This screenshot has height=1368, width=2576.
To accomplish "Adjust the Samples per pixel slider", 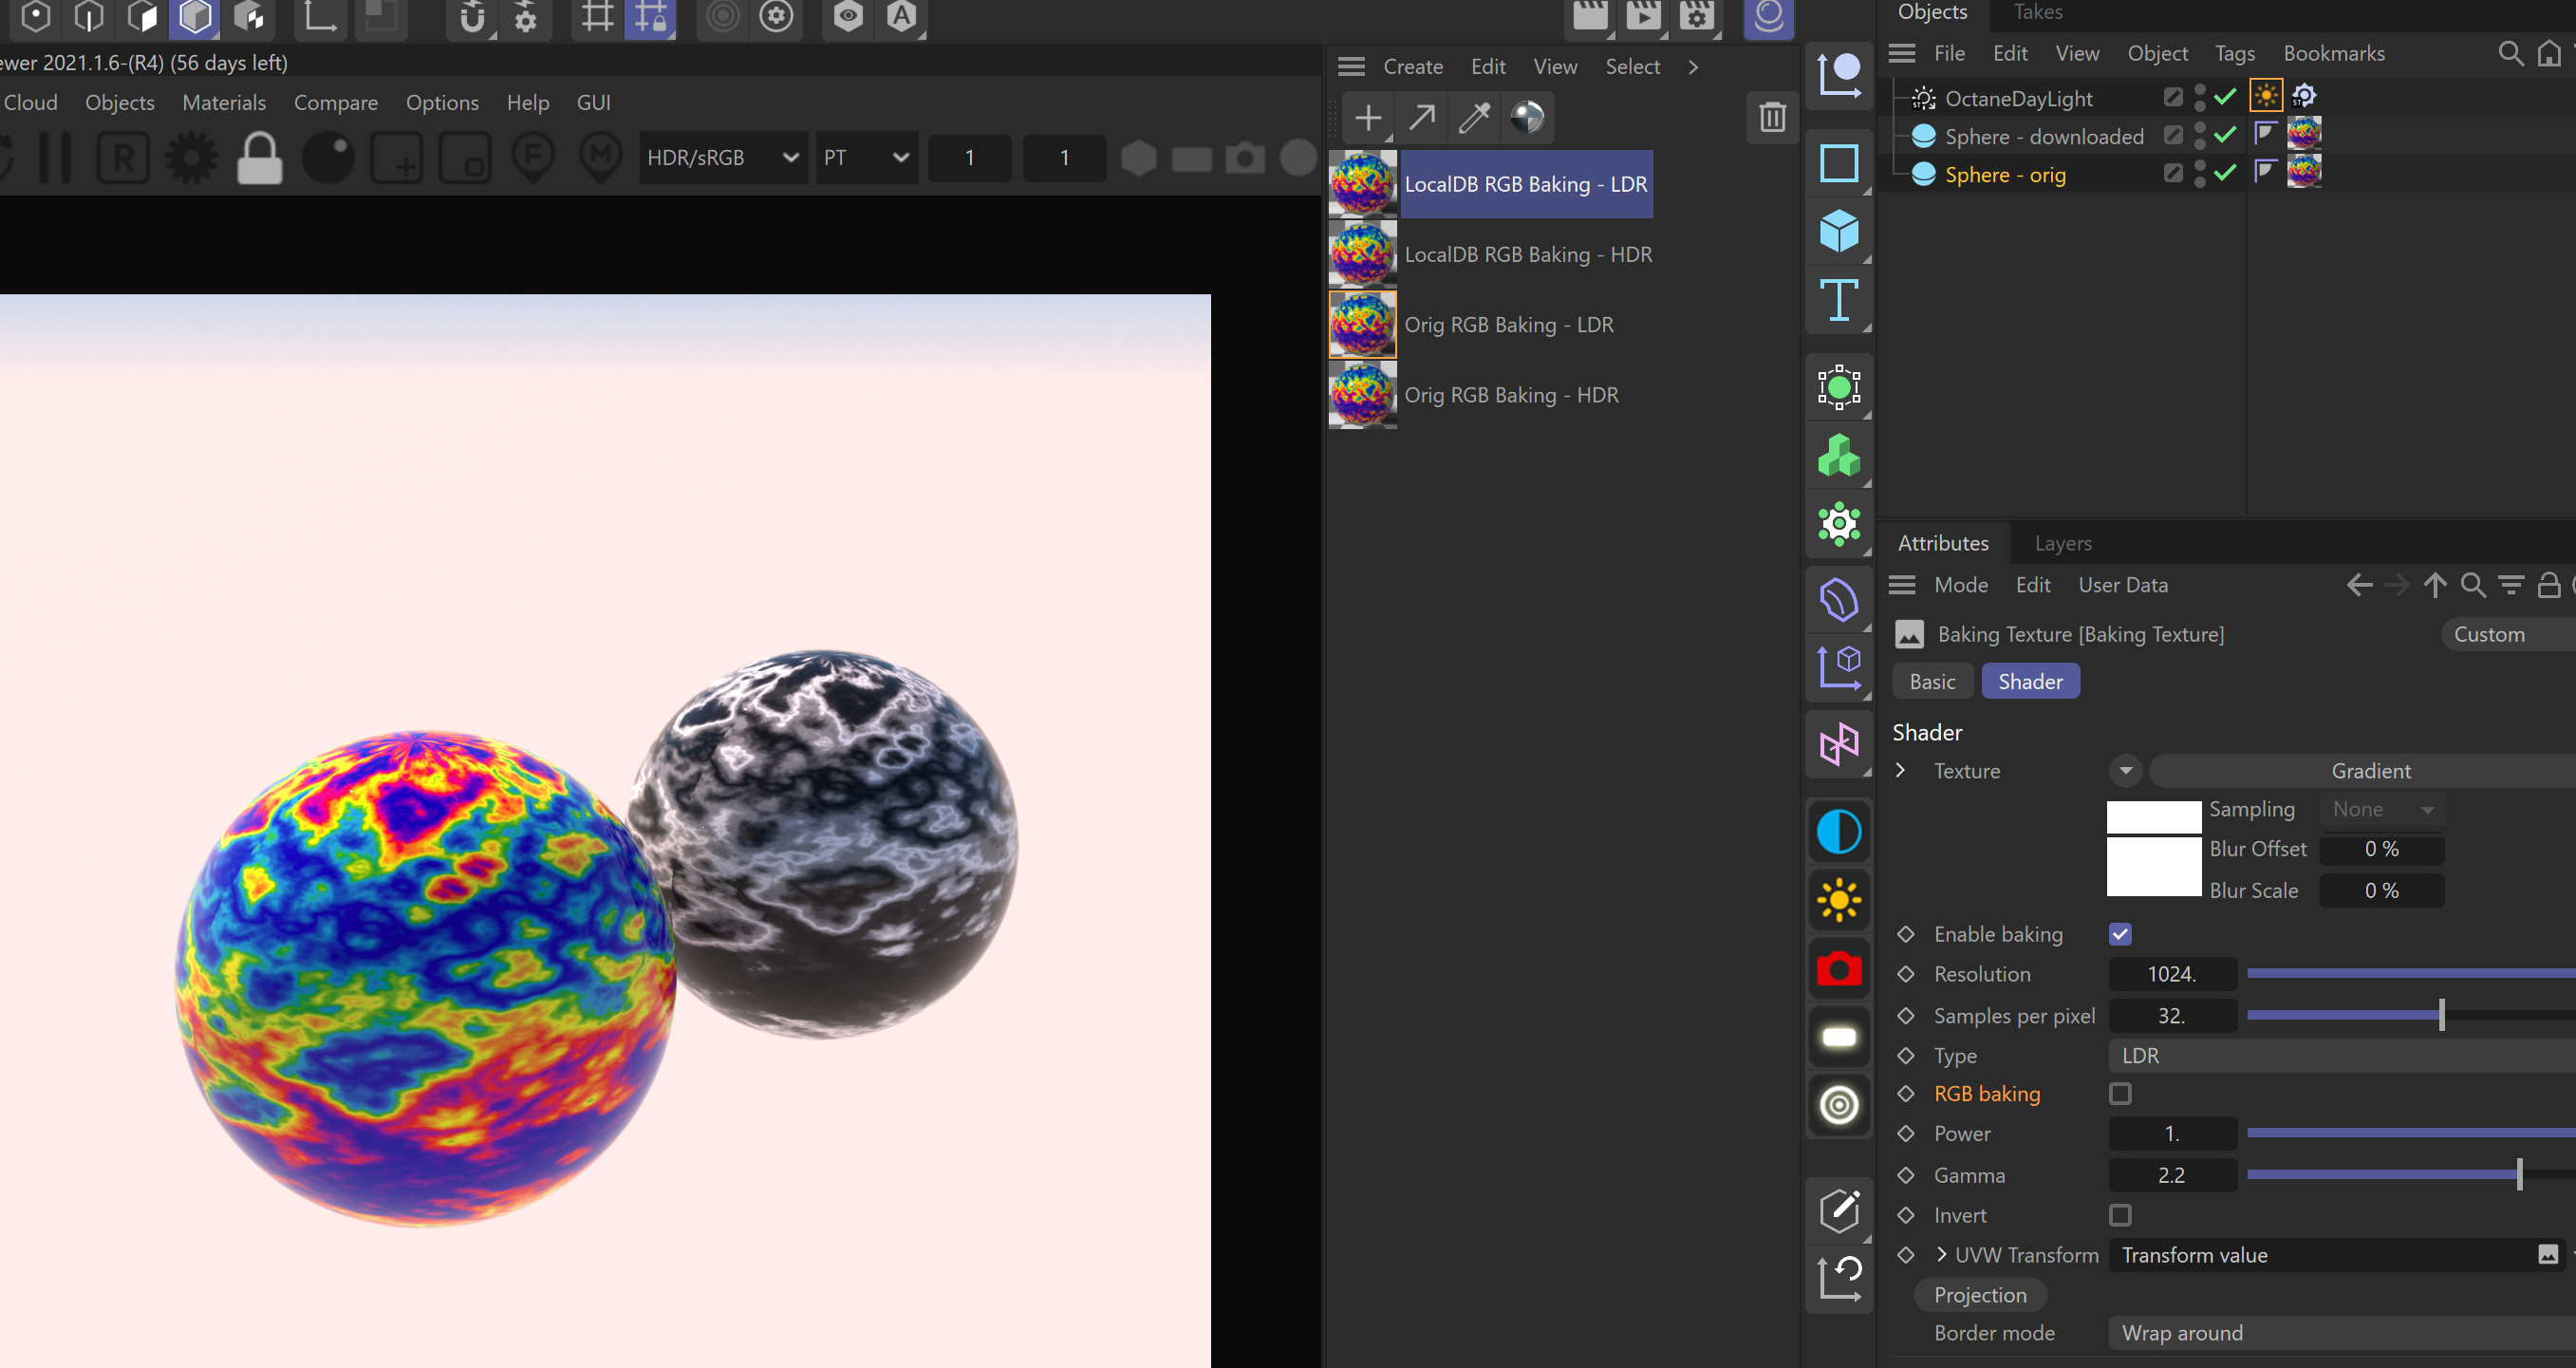I will [2441, 1015].
